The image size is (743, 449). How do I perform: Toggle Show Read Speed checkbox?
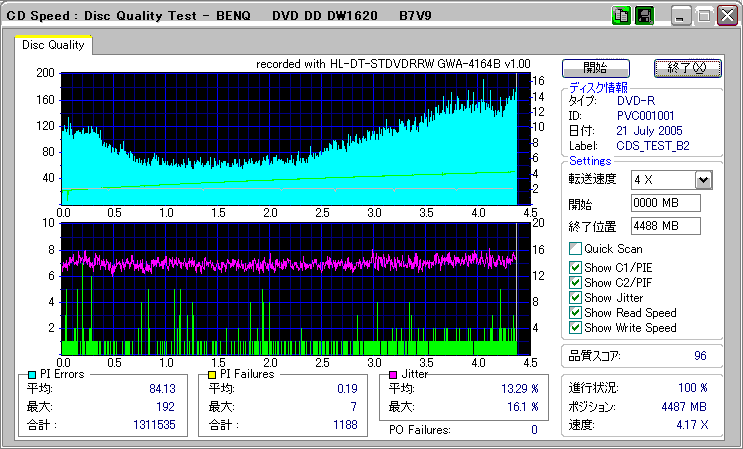pyautogui.click(x=575, y=313)
